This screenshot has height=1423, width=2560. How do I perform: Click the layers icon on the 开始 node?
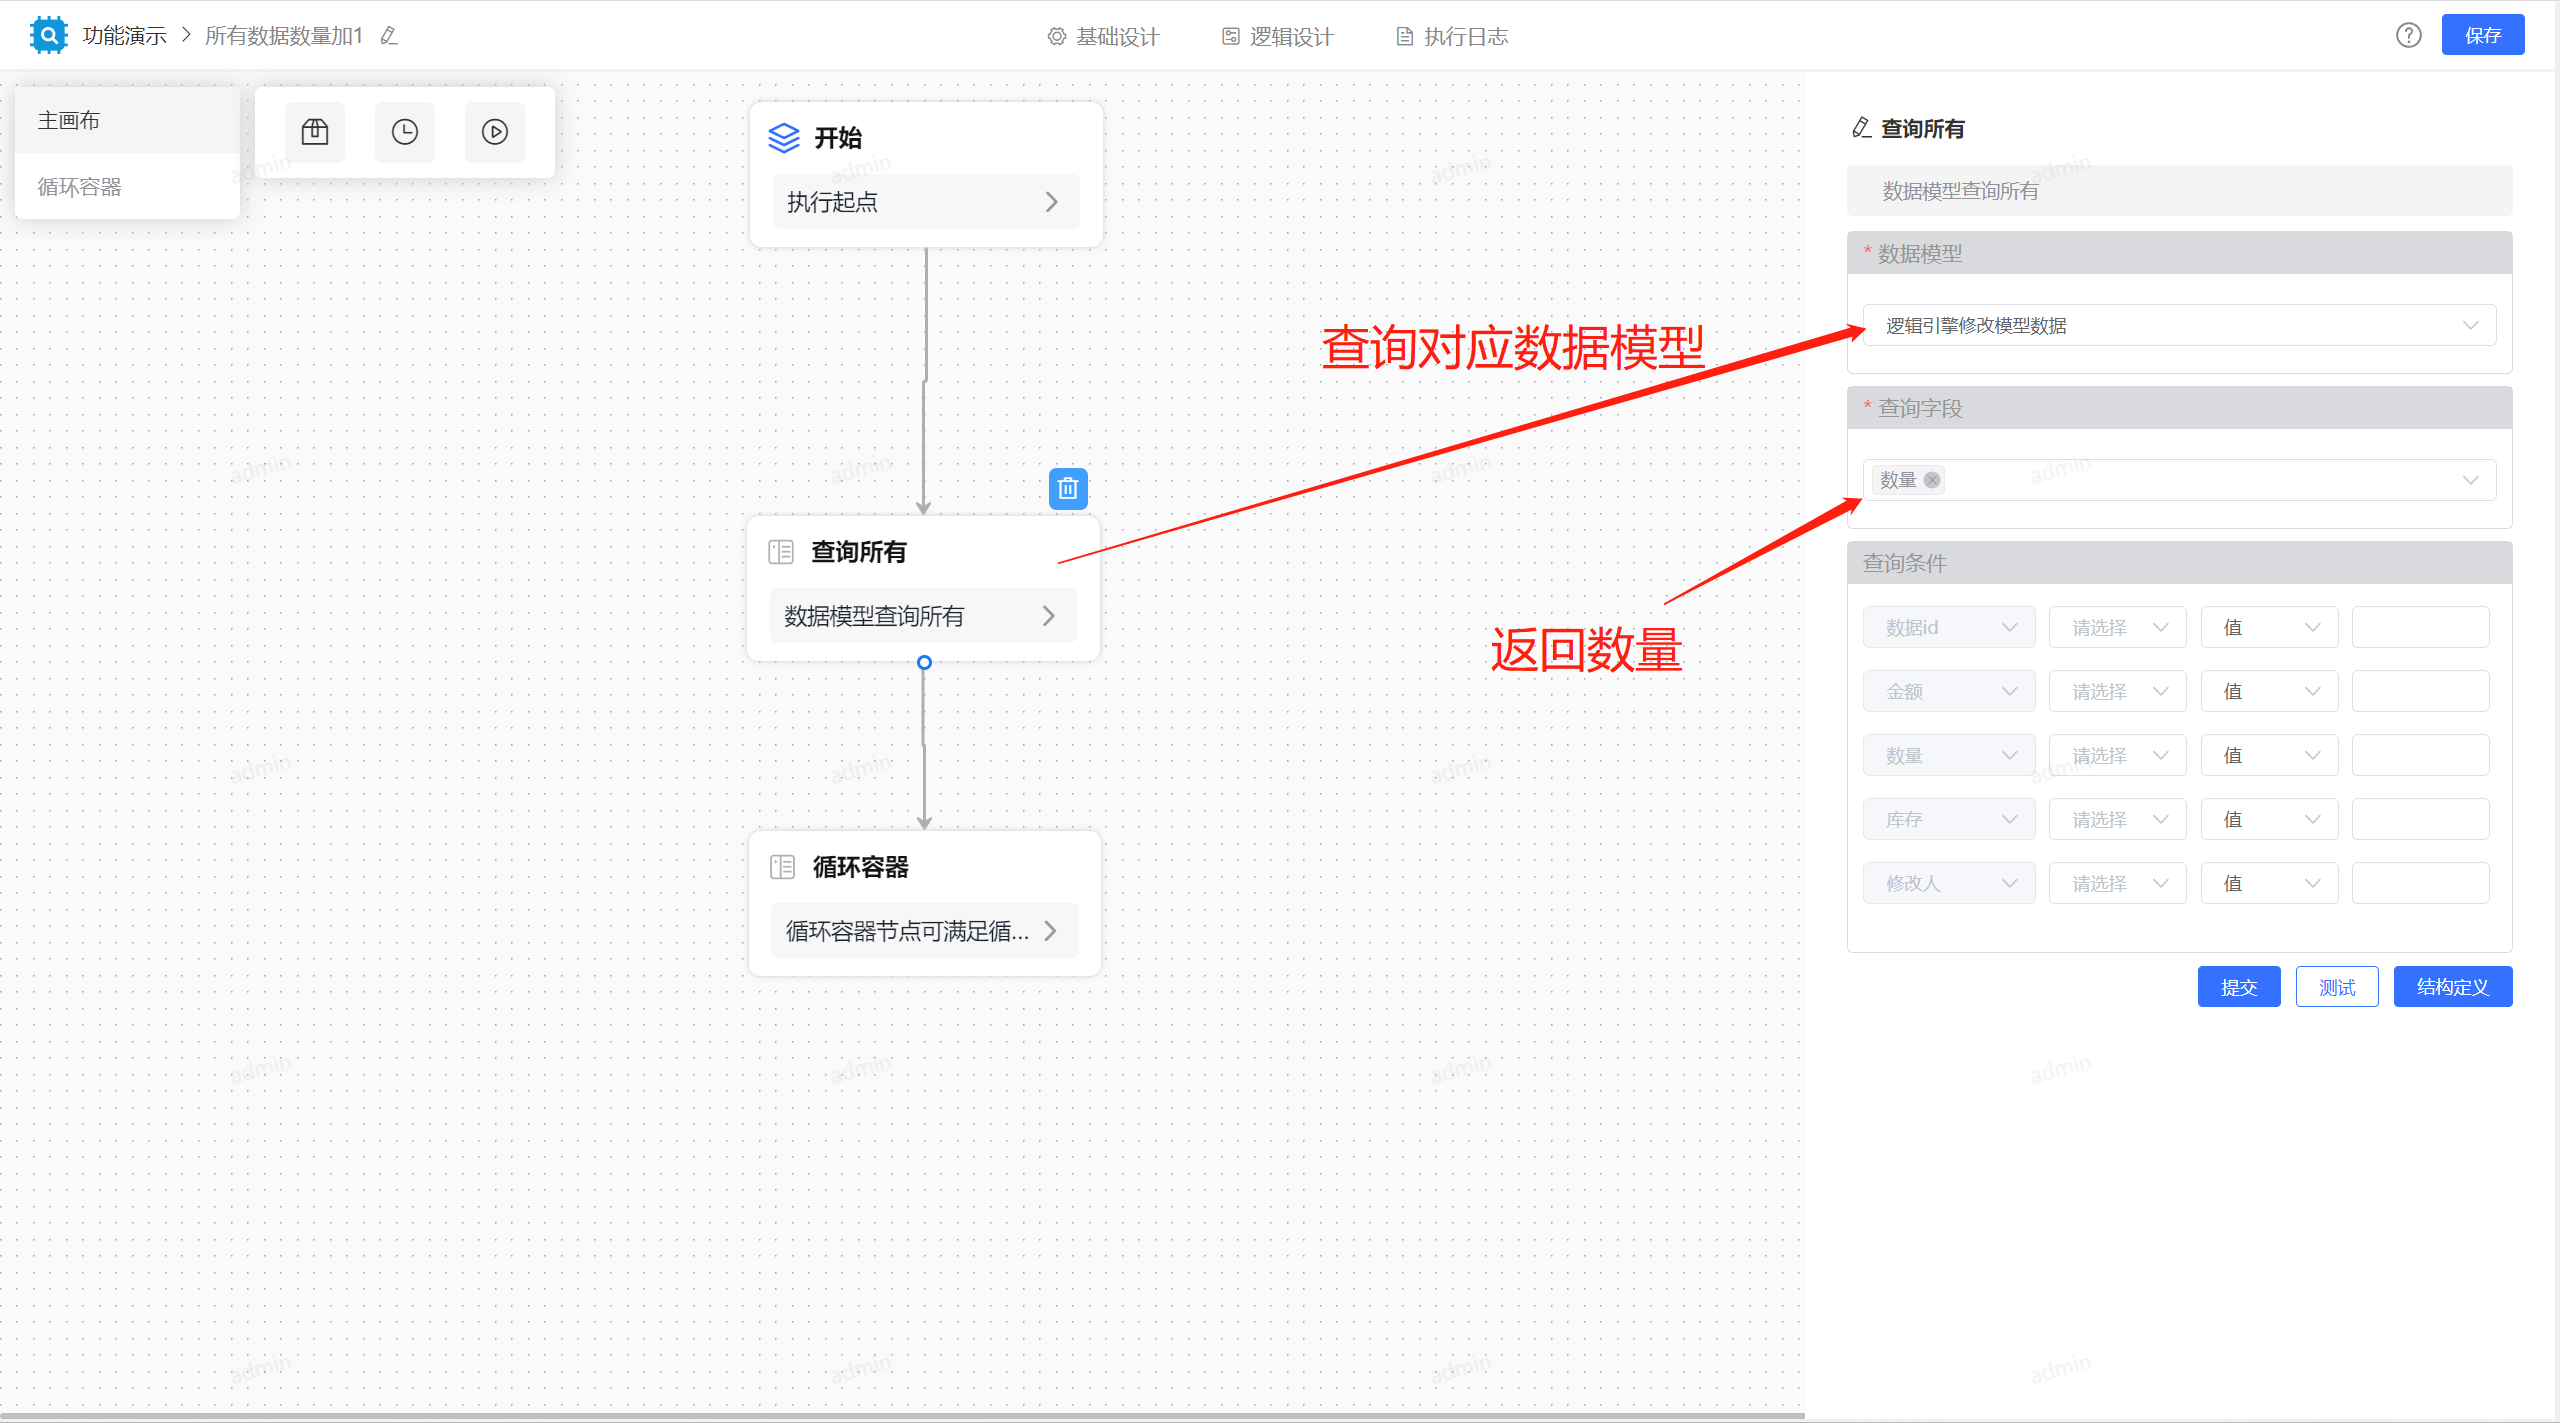783,138
